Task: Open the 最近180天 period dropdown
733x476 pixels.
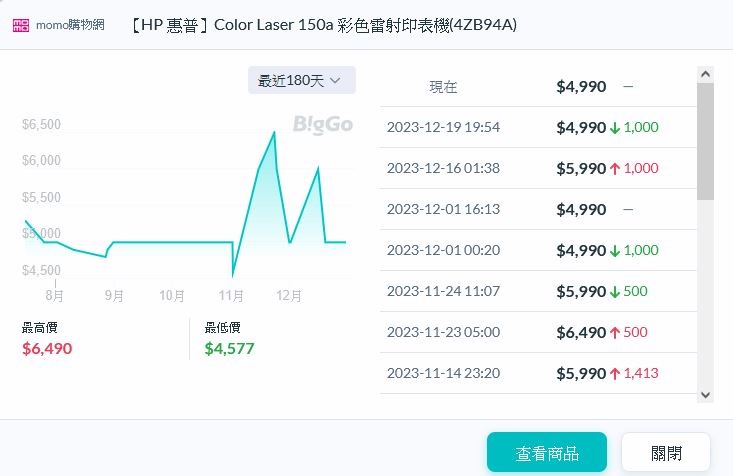Action: 301,80
